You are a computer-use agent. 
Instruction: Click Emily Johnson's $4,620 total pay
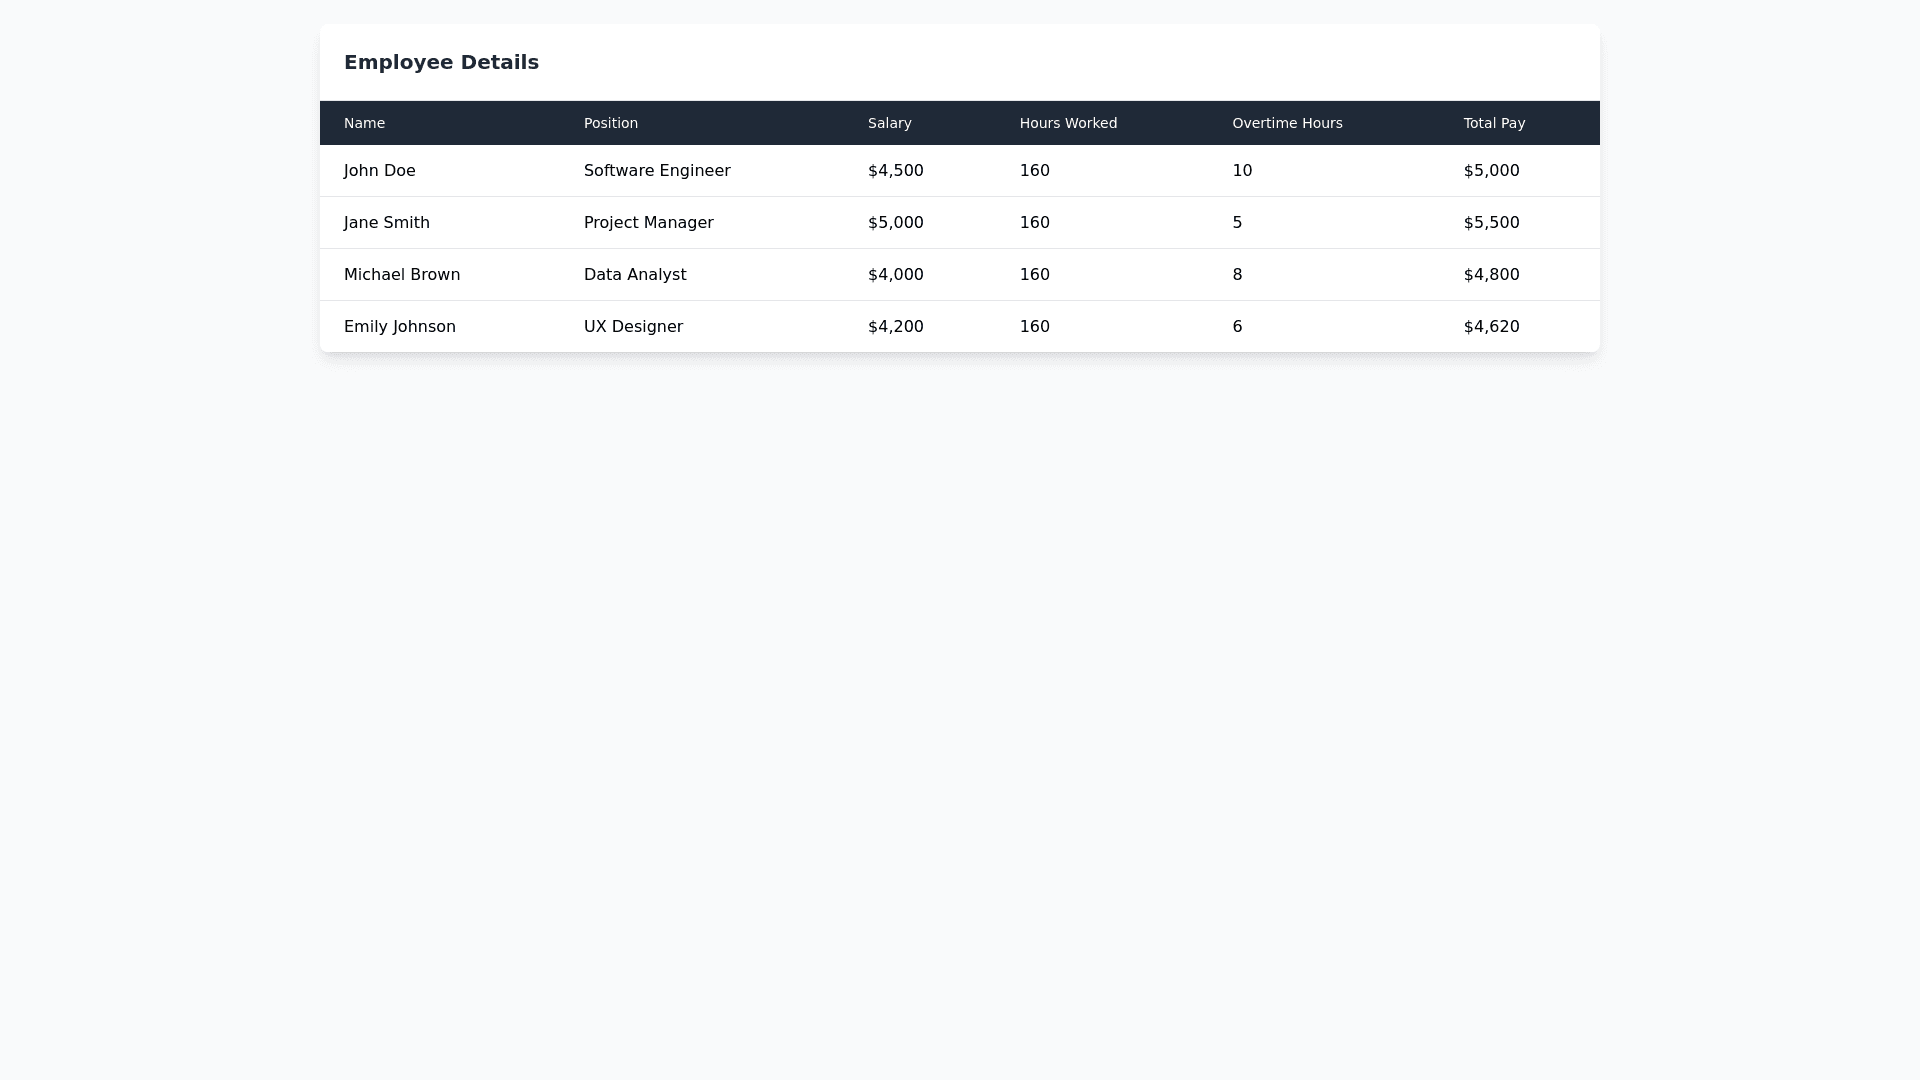(x=1491, y=327)
